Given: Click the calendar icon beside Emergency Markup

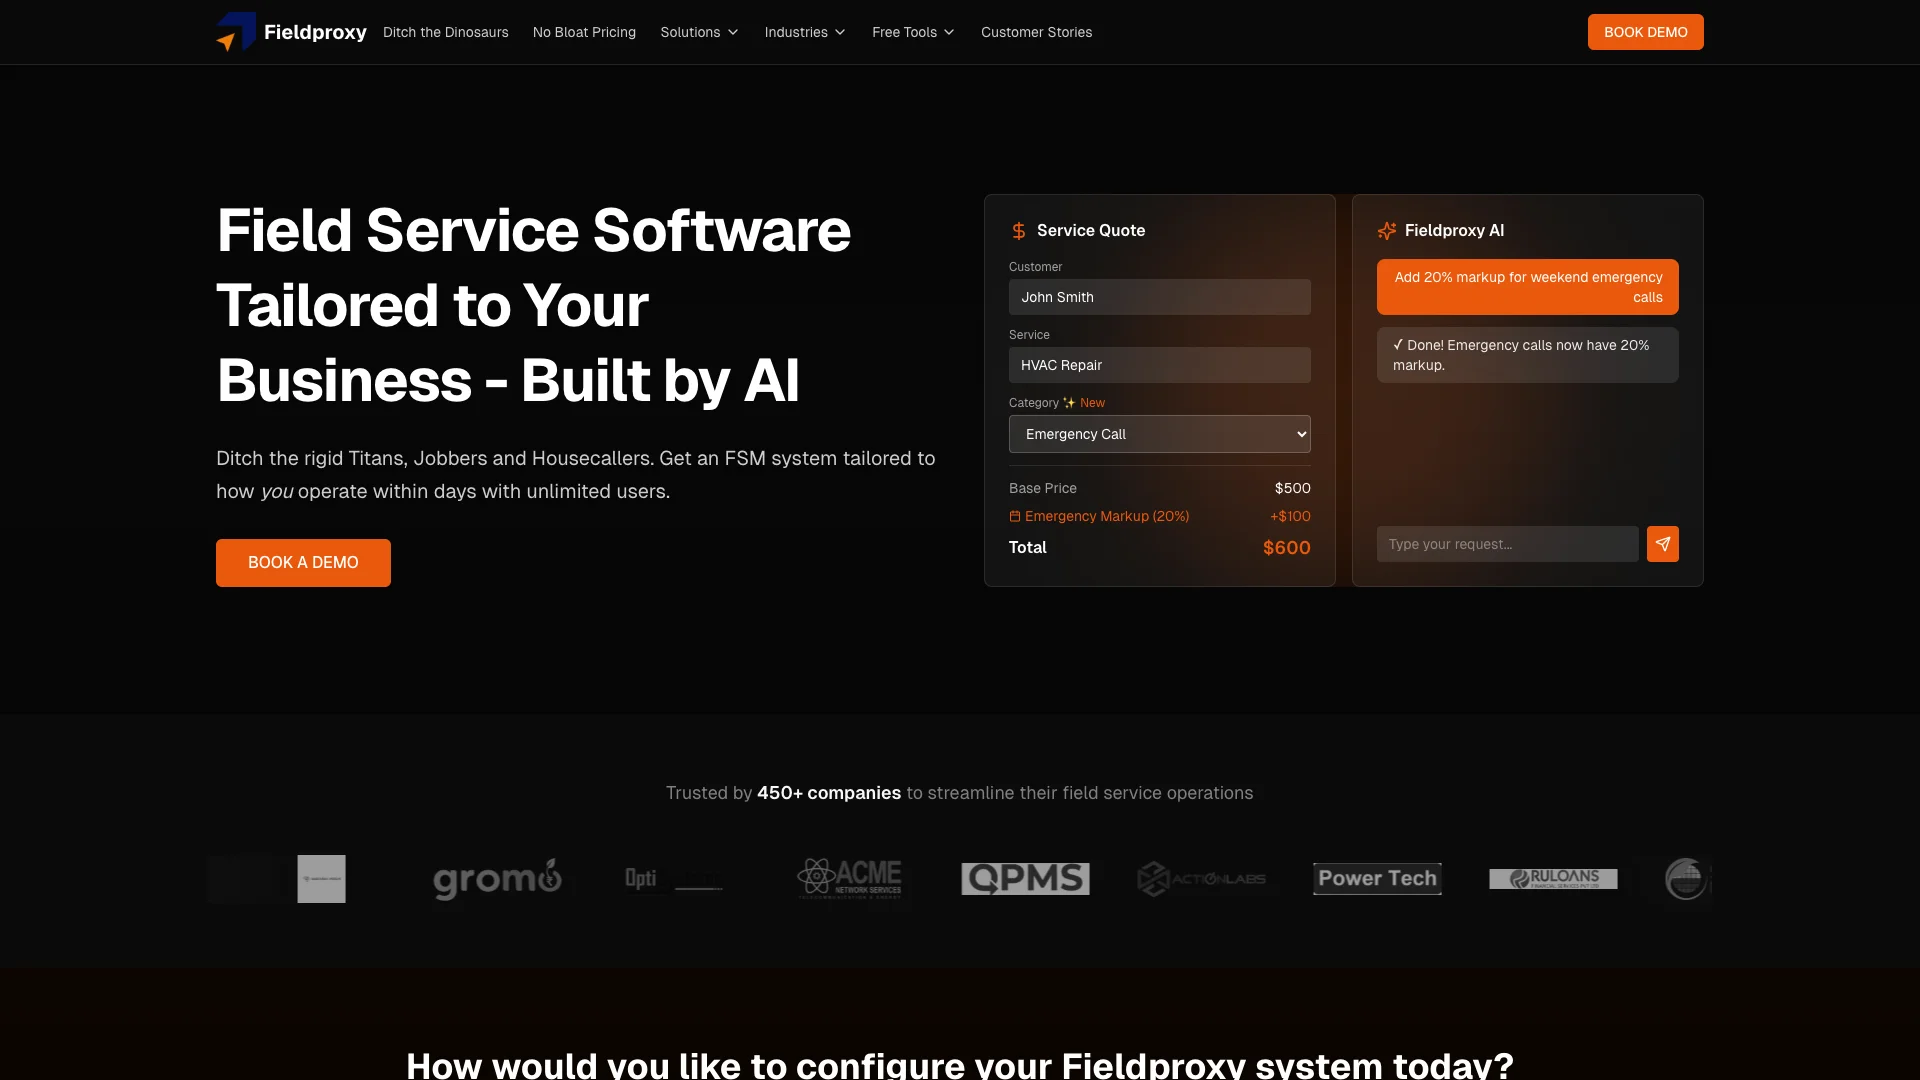Looking at the screenshot, I should click(1015, 517).
